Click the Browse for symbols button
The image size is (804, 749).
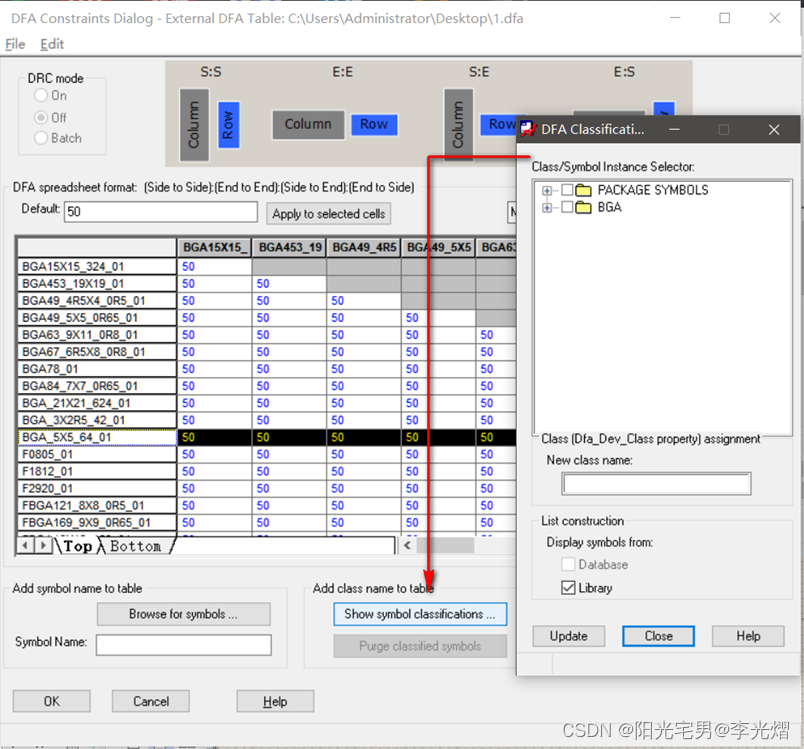[183, 613]
